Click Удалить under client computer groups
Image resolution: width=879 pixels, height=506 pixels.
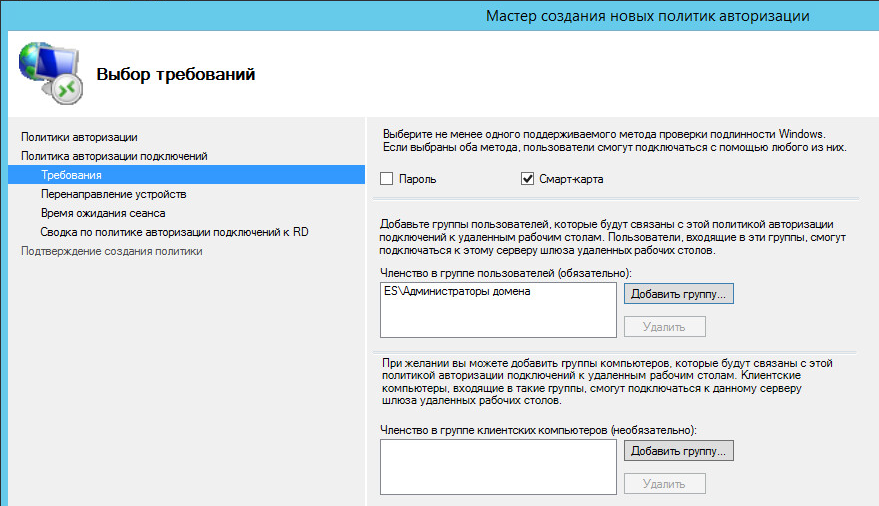click(664, 484)
